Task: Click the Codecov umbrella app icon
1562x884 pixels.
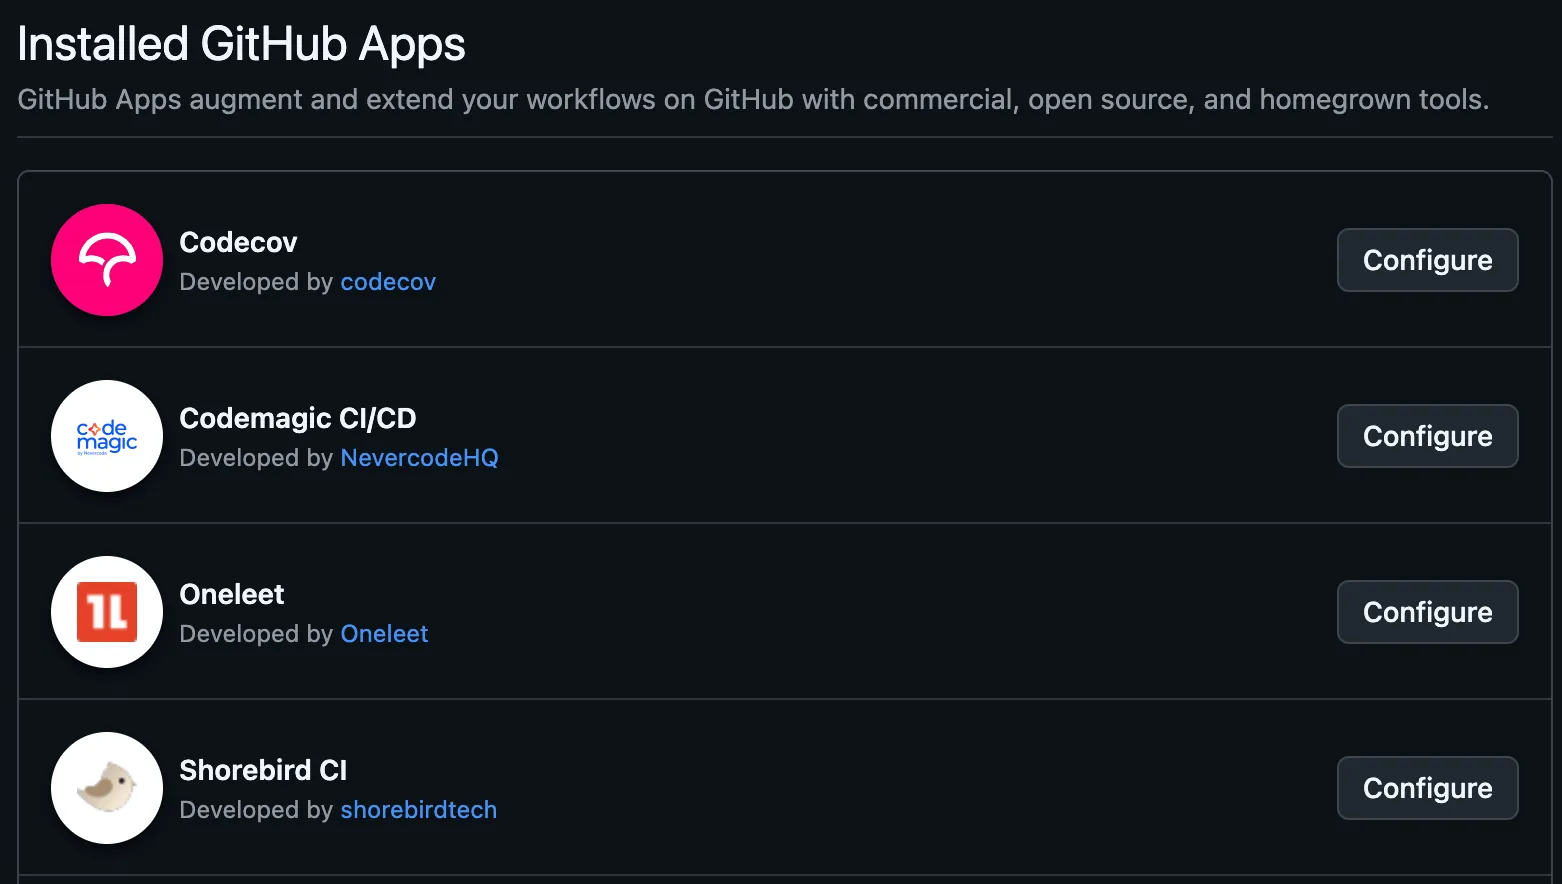Action: [x=107, y=260]
